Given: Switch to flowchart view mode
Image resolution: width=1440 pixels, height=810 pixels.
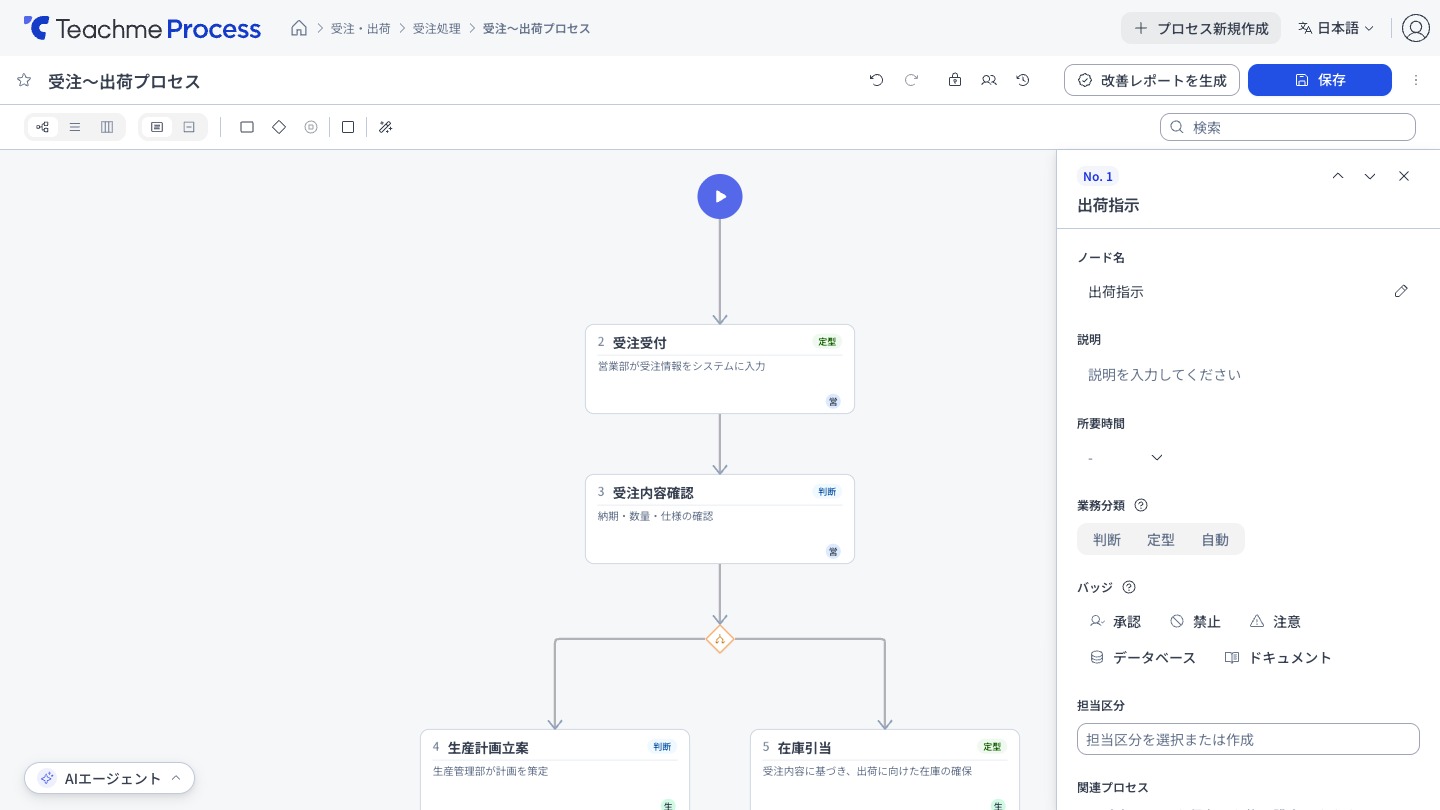Looking at the screenshot, I should click(x=43, y=127).
